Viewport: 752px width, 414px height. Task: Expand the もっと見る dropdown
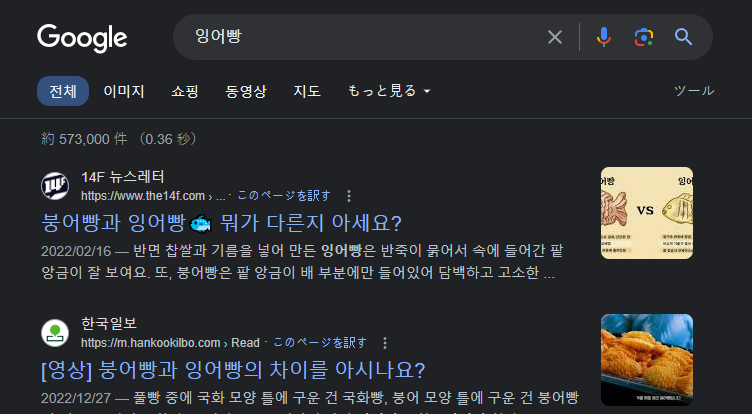(389, 91)
